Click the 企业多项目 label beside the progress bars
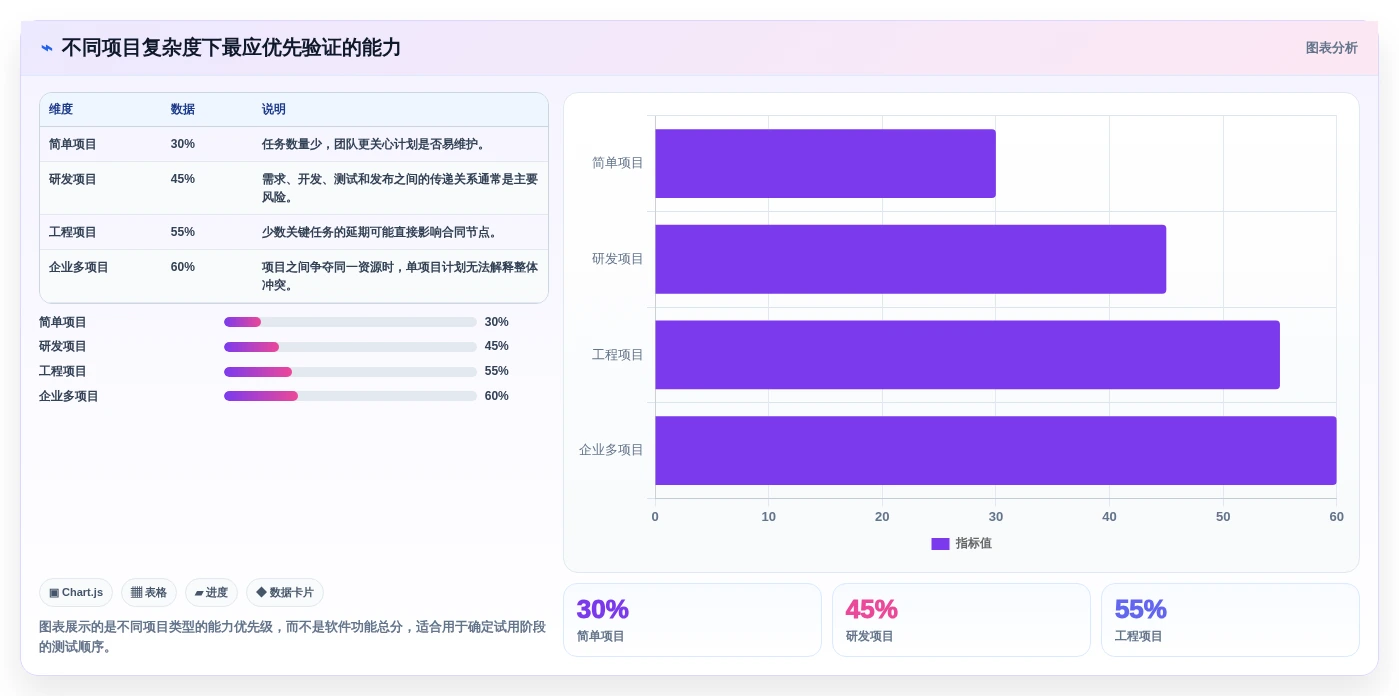 (69, 396)
